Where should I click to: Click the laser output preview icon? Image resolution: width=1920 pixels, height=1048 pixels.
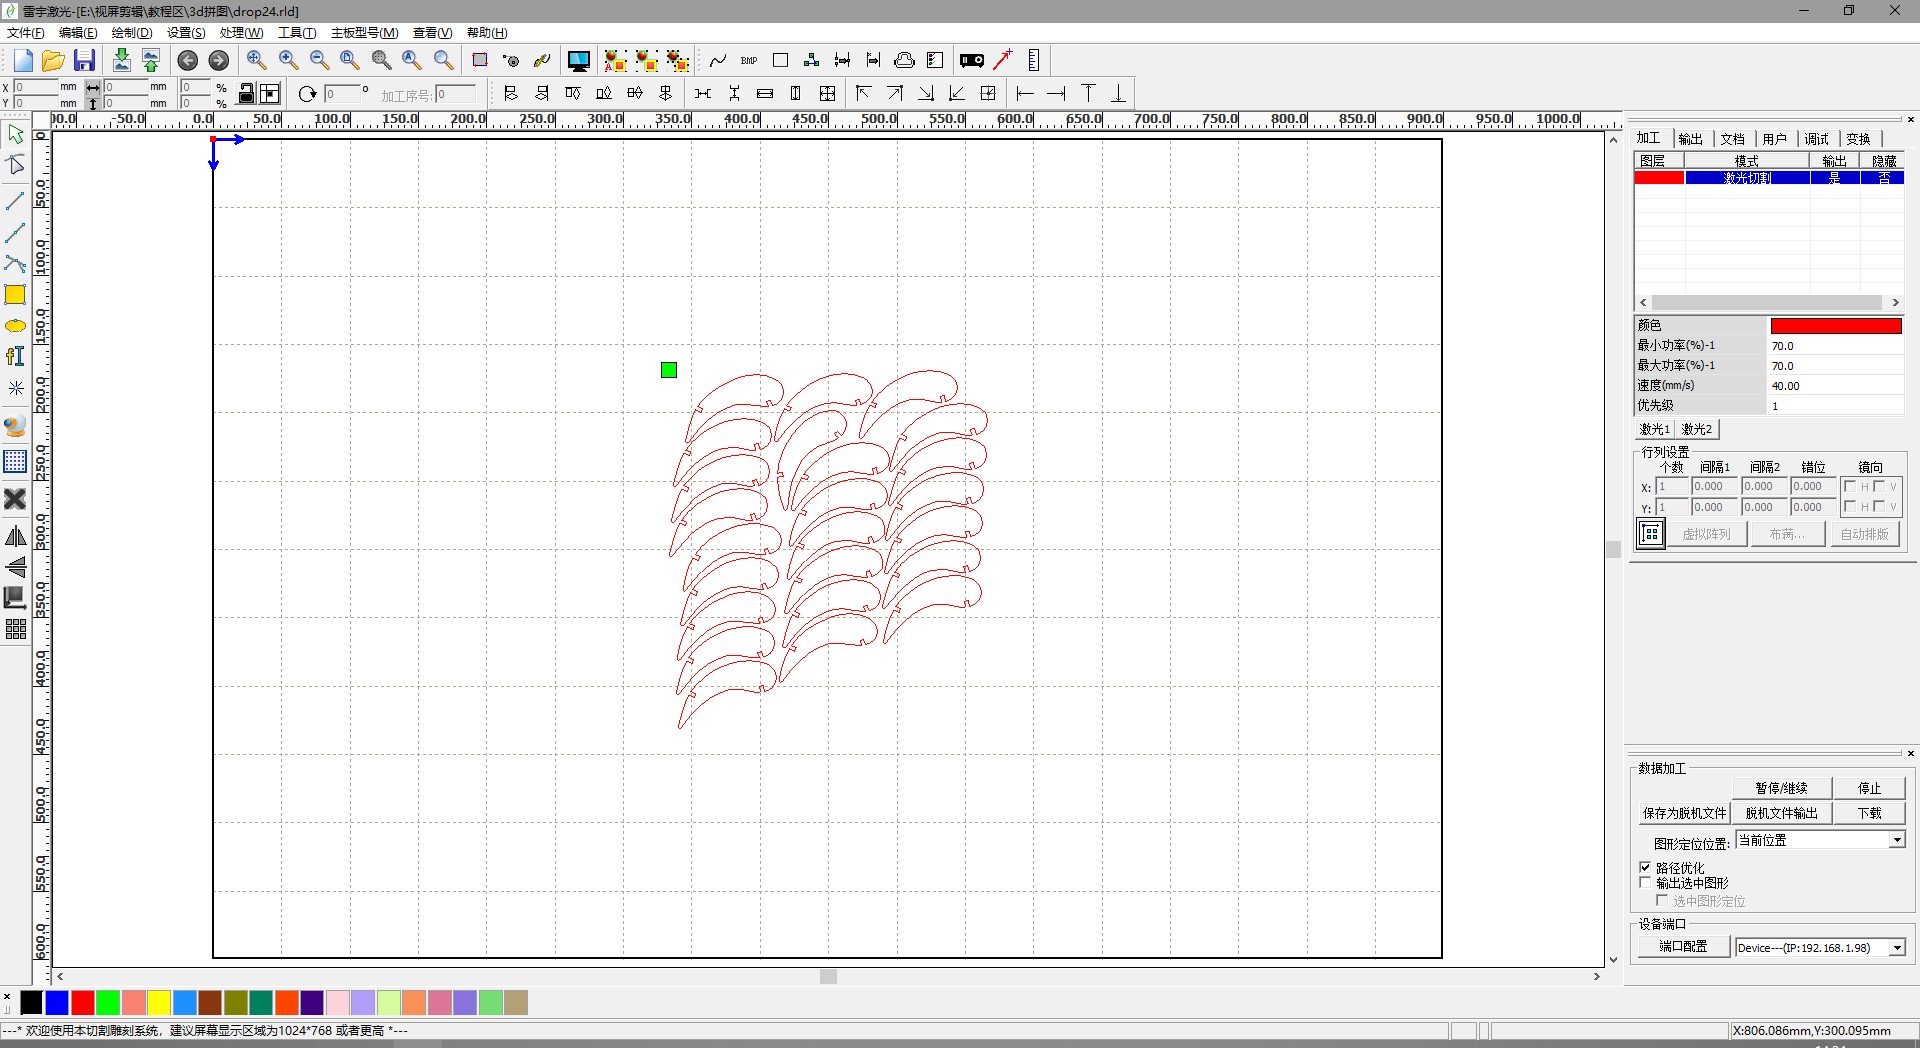[x=578, y=60]
